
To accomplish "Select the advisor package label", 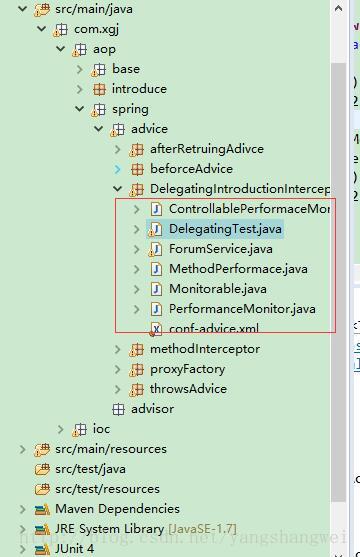I will [x=152, y=409].
